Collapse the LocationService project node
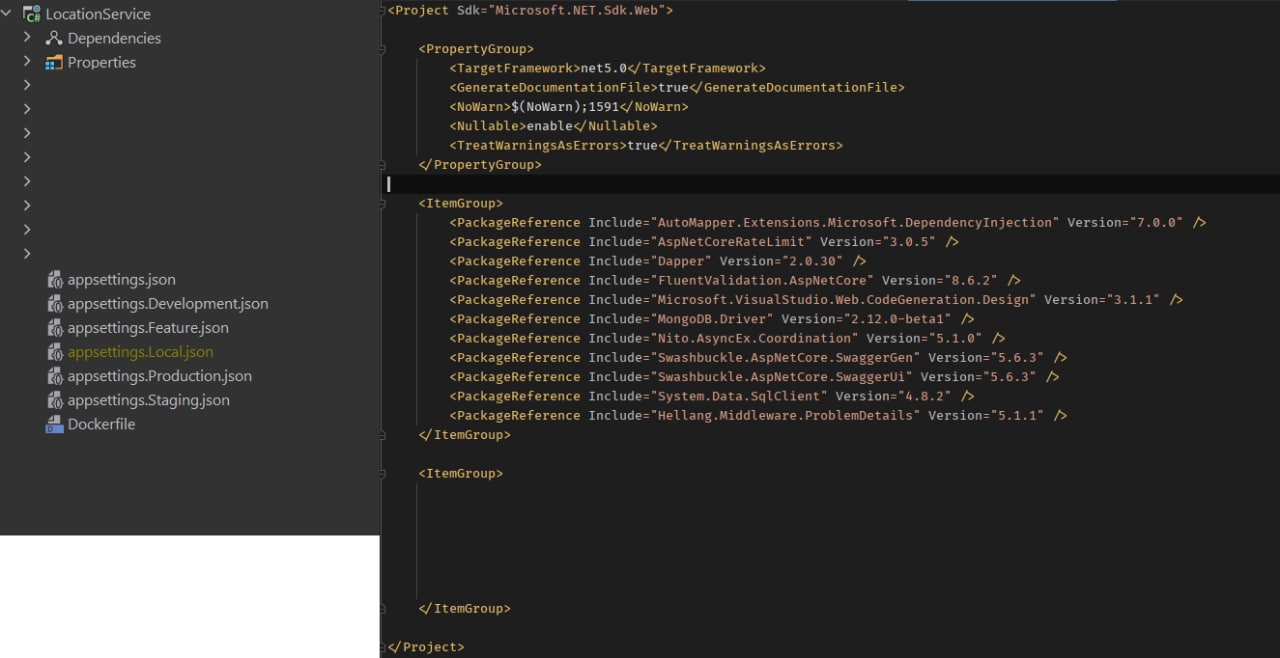This screenshot has width=1280, height=658. [7, 14]
